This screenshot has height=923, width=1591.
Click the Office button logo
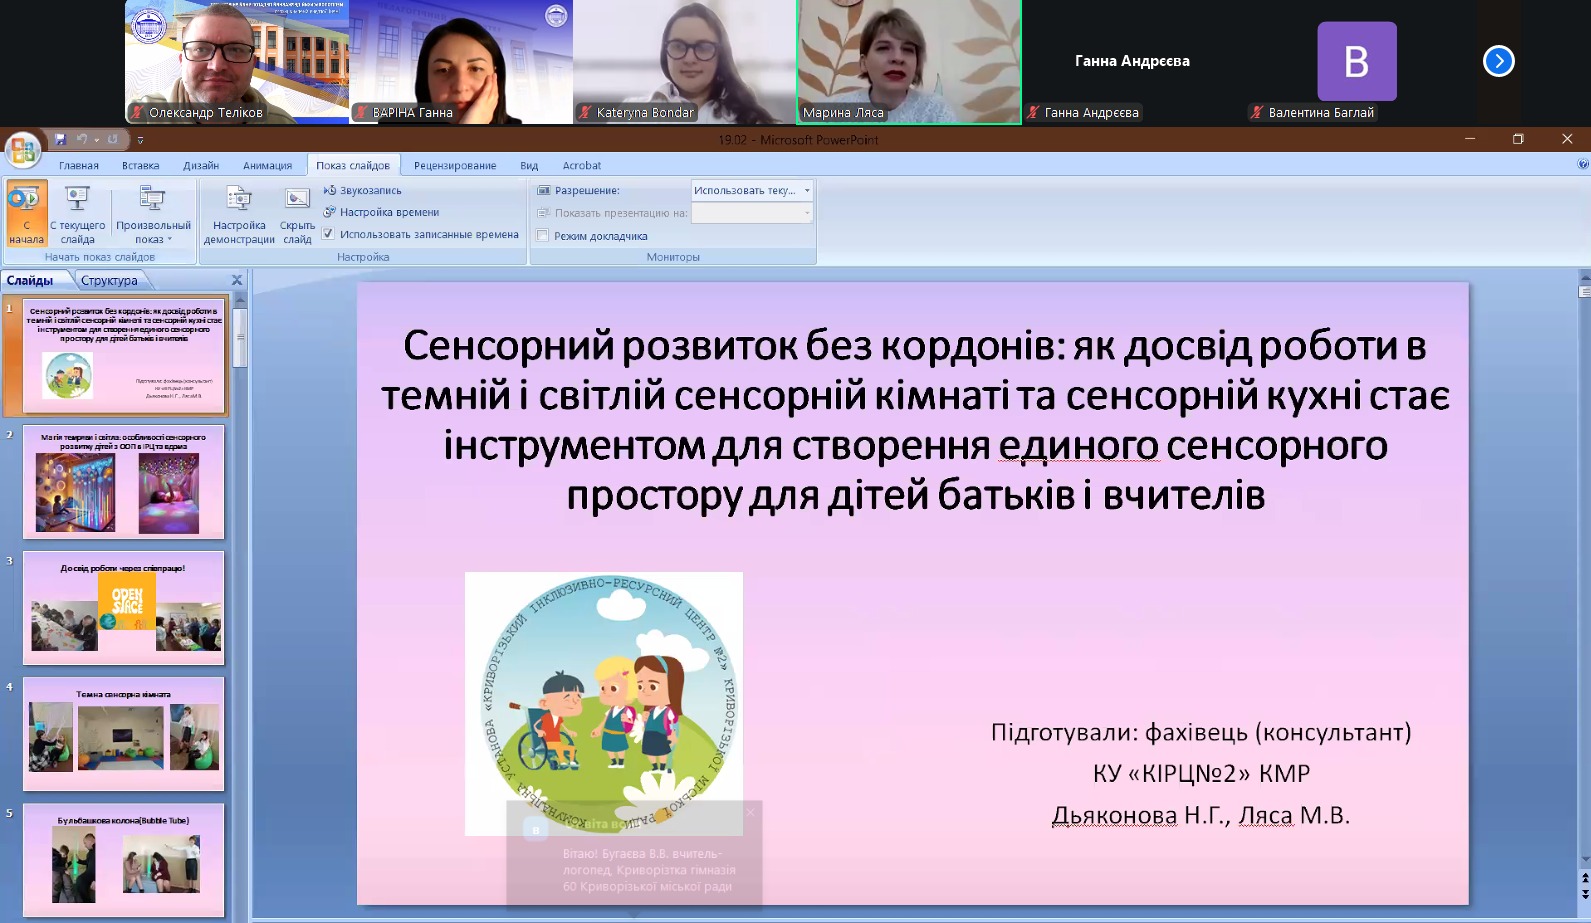click(x=22, y=150)
